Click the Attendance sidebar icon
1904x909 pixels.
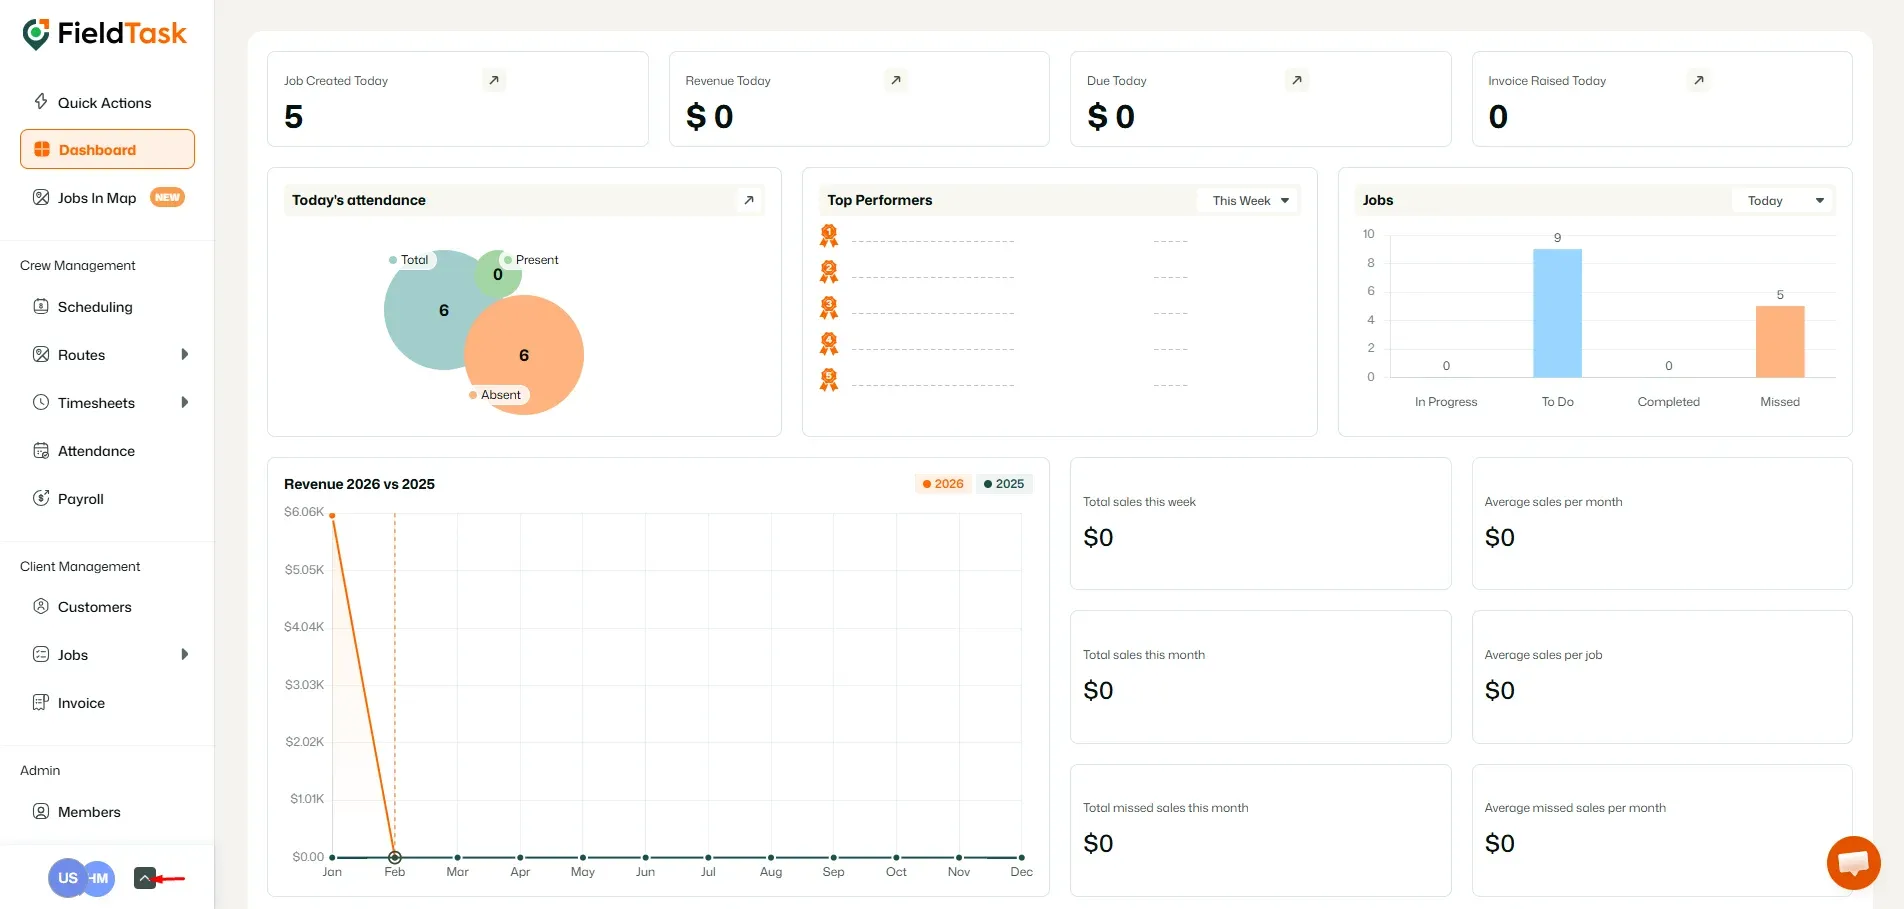tap(41, 450)
